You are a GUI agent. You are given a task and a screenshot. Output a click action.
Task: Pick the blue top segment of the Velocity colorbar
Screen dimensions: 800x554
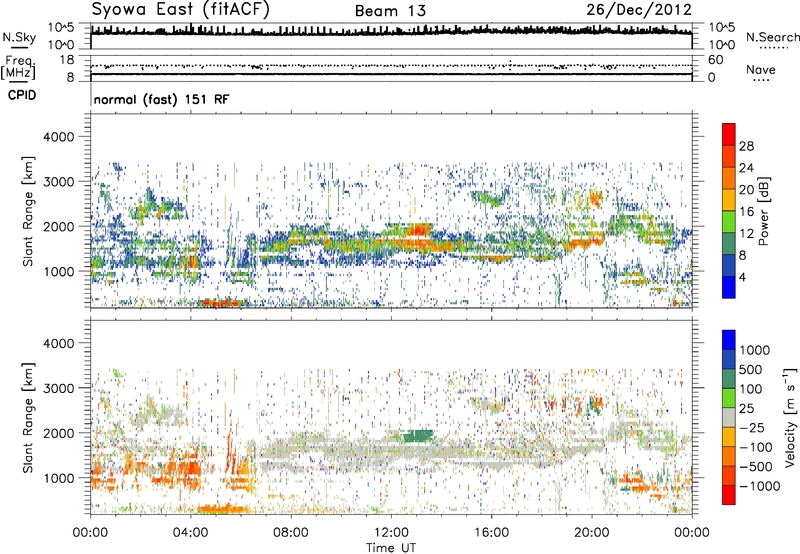click(729, 340)
